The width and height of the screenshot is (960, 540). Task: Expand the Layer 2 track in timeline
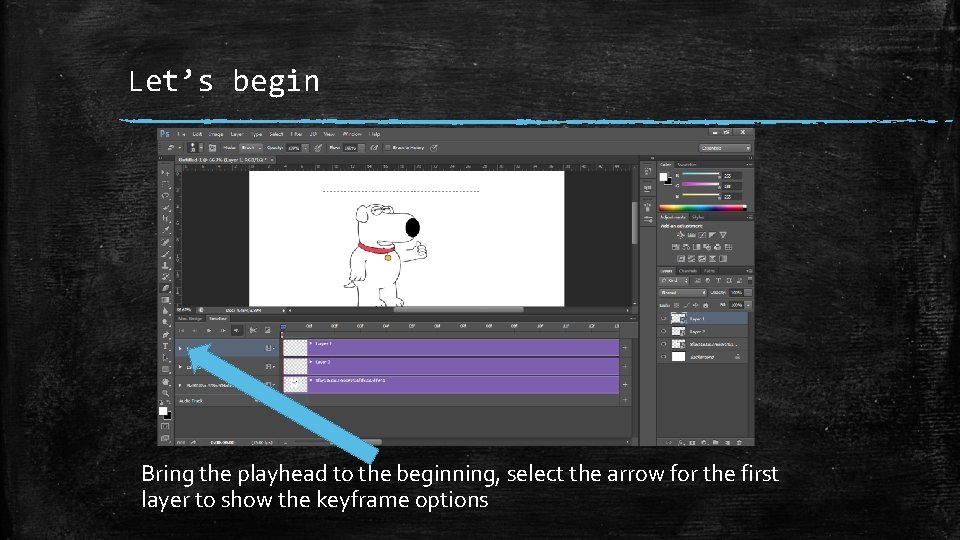pos(180,367)
